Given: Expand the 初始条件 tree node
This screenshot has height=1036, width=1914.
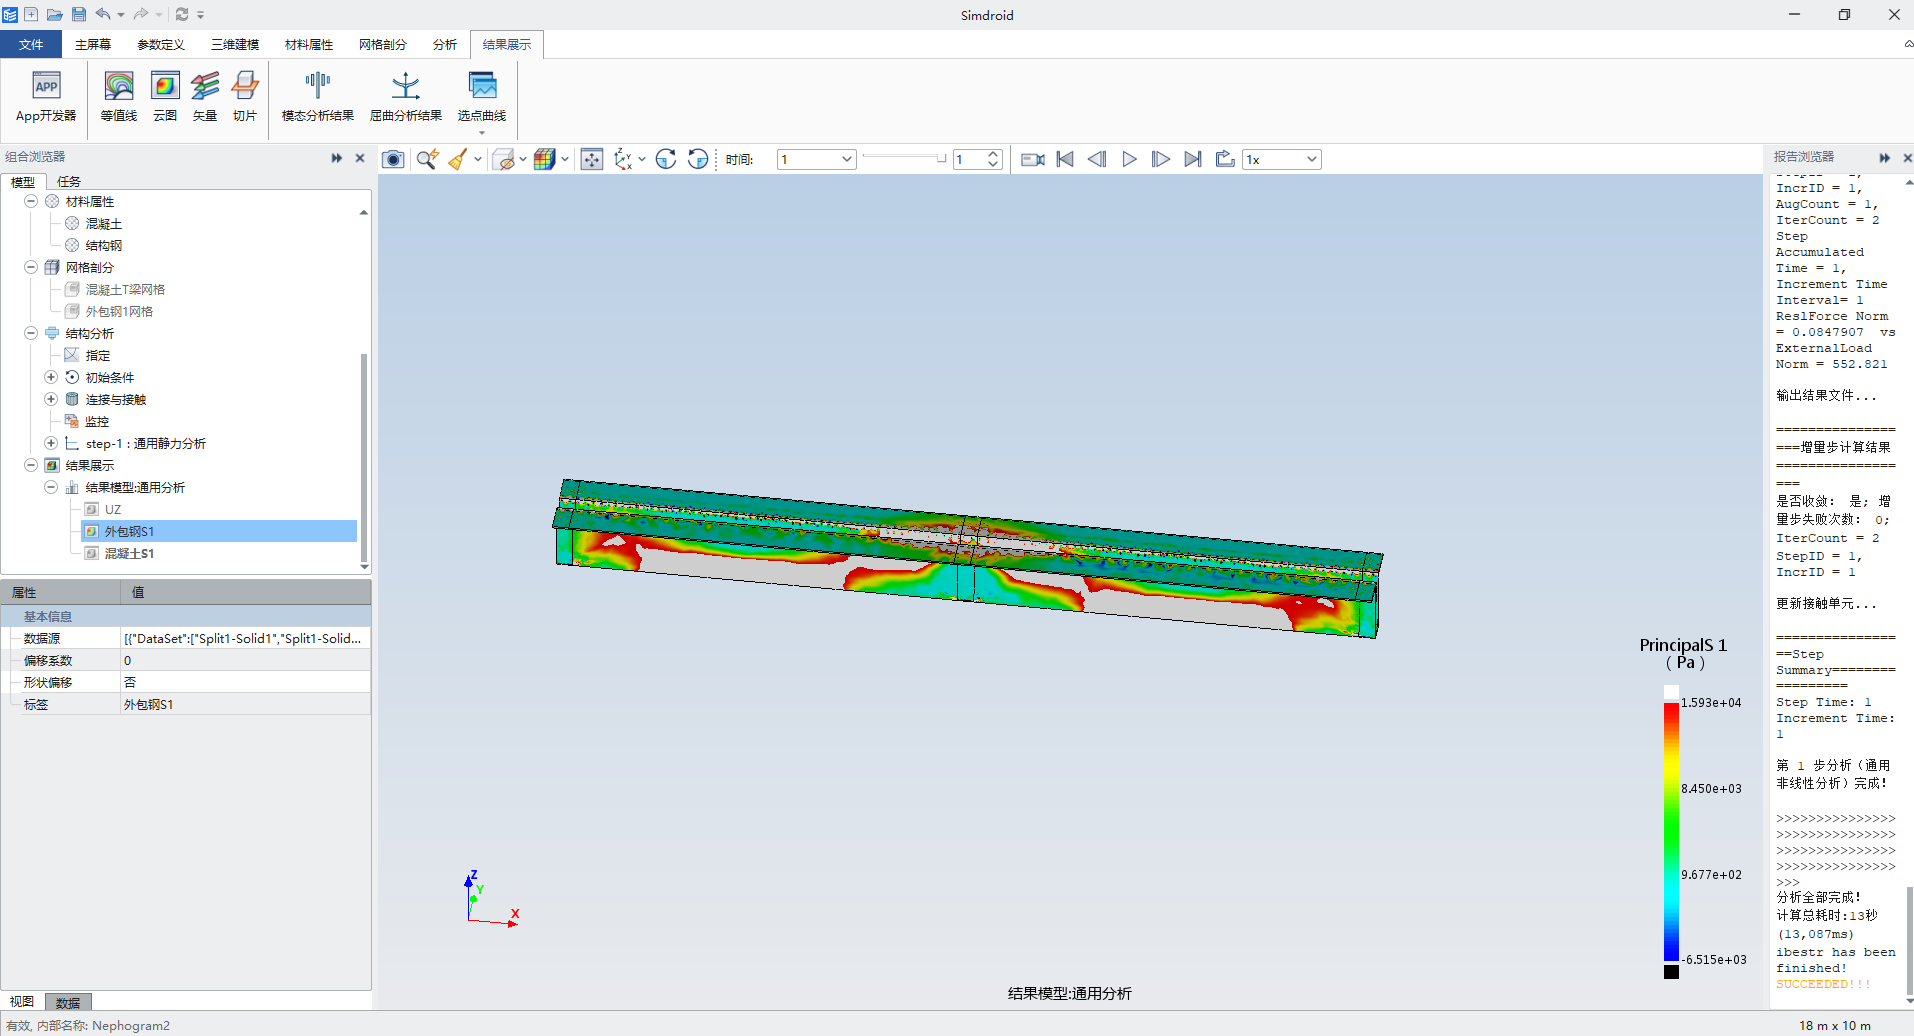Looking at the screenshot, I should [51, 377].
